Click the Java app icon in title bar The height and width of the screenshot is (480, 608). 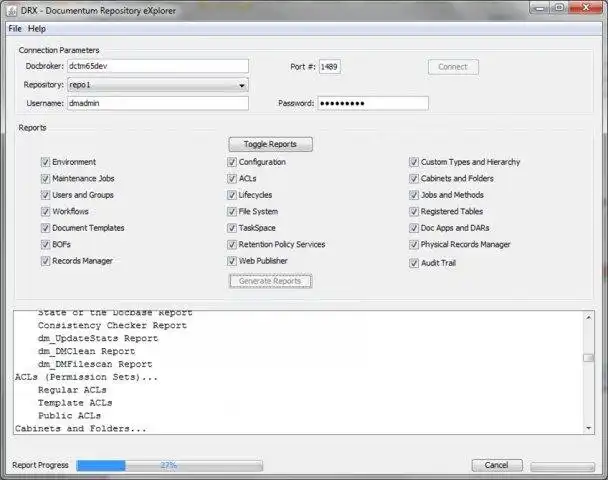click(12, 10)
